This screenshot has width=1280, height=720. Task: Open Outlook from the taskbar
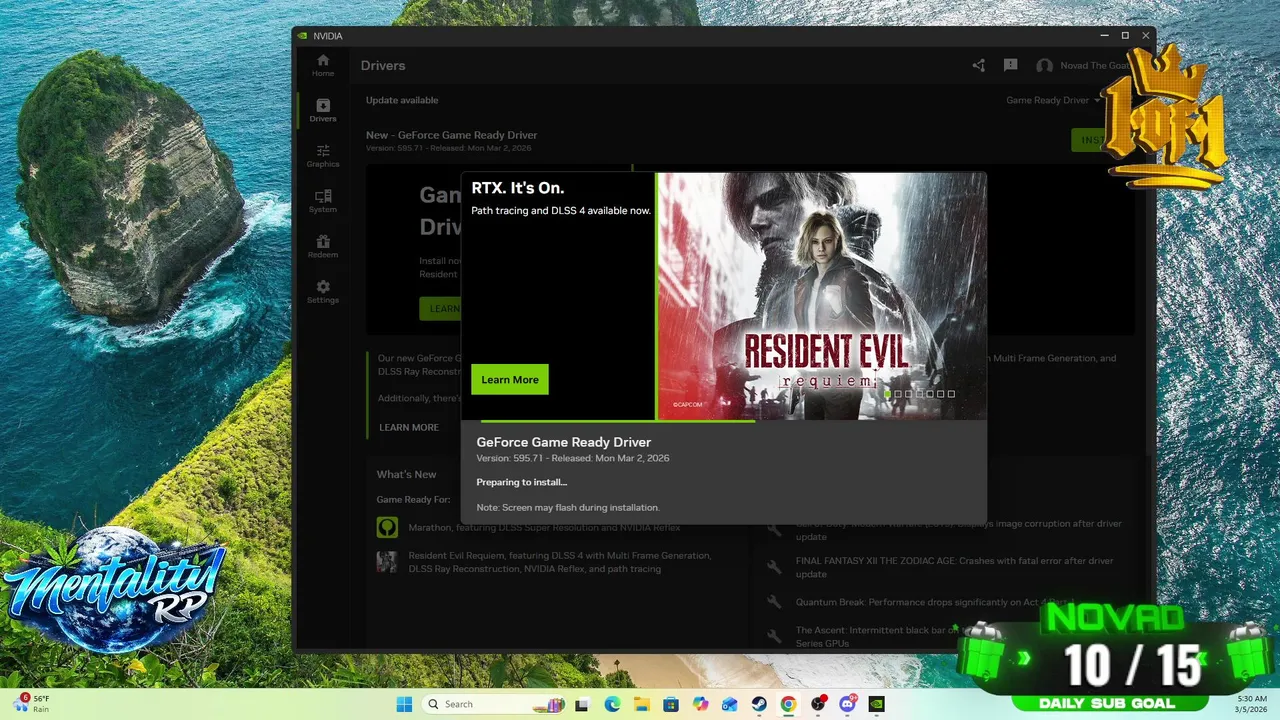pos(730,704)
